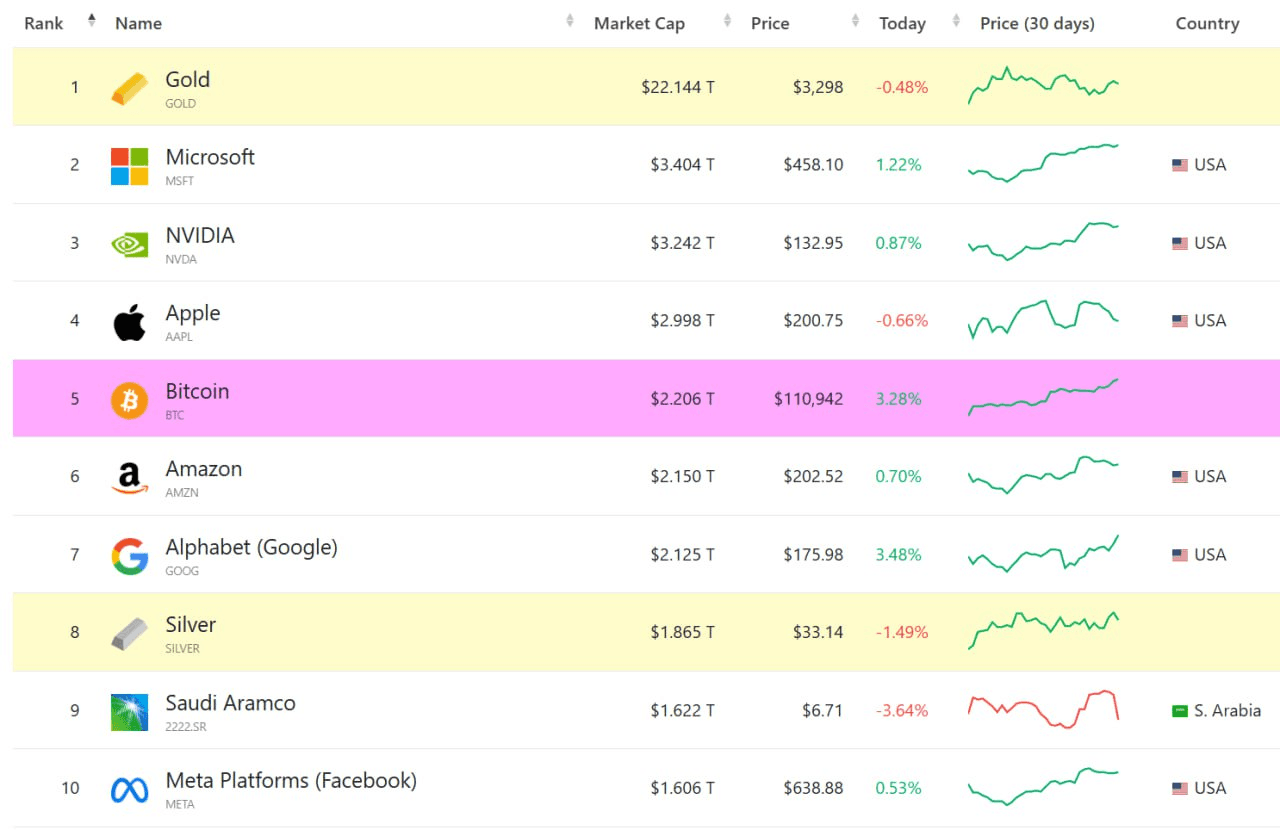Click NVIDIA's 30-day price chart

(1043, 241)
